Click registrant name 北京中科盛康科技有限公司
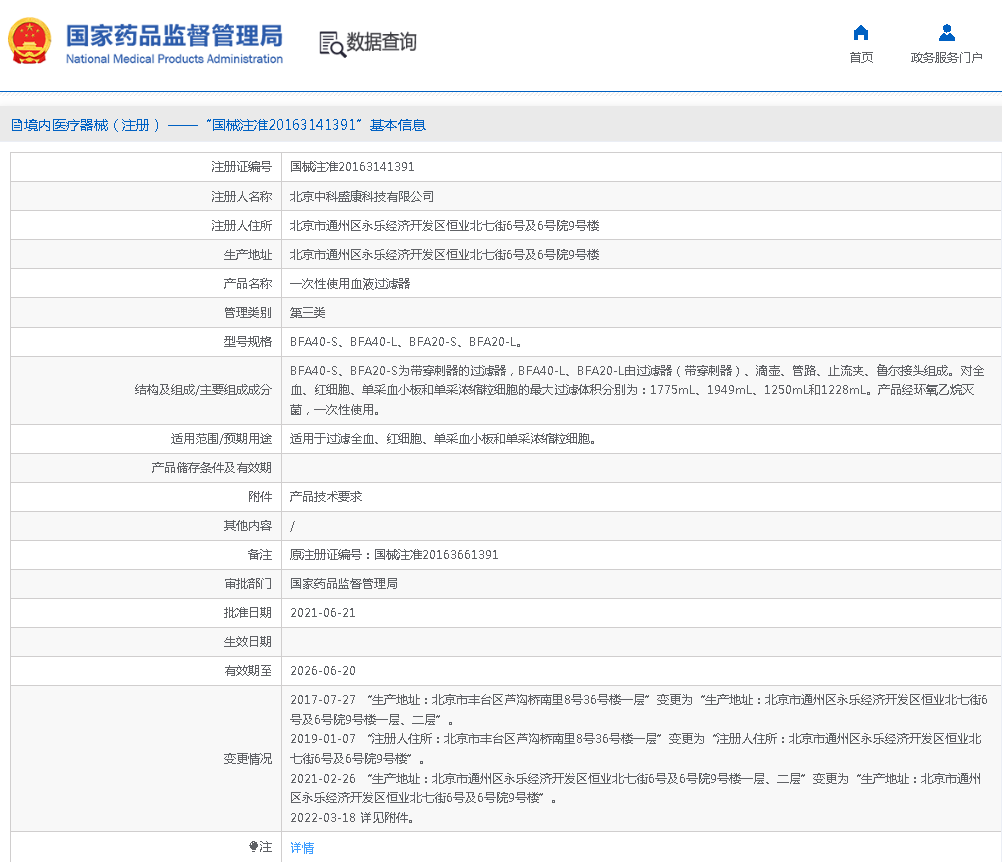 pyautogui.click(x=362, y=197)
